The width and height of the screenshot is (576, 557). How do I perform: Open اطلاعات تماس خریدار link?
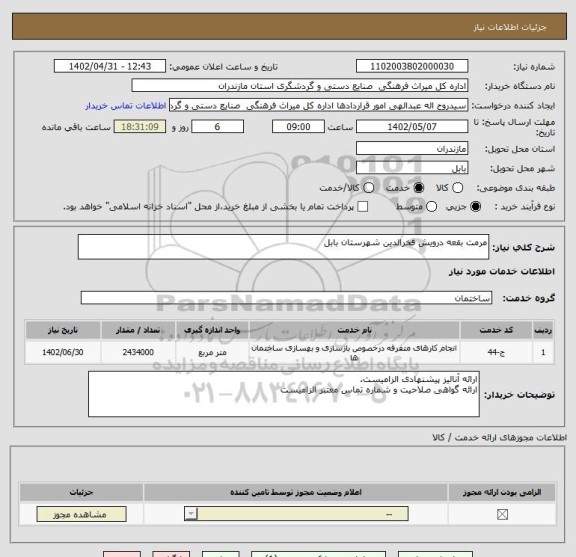[126, 106]
